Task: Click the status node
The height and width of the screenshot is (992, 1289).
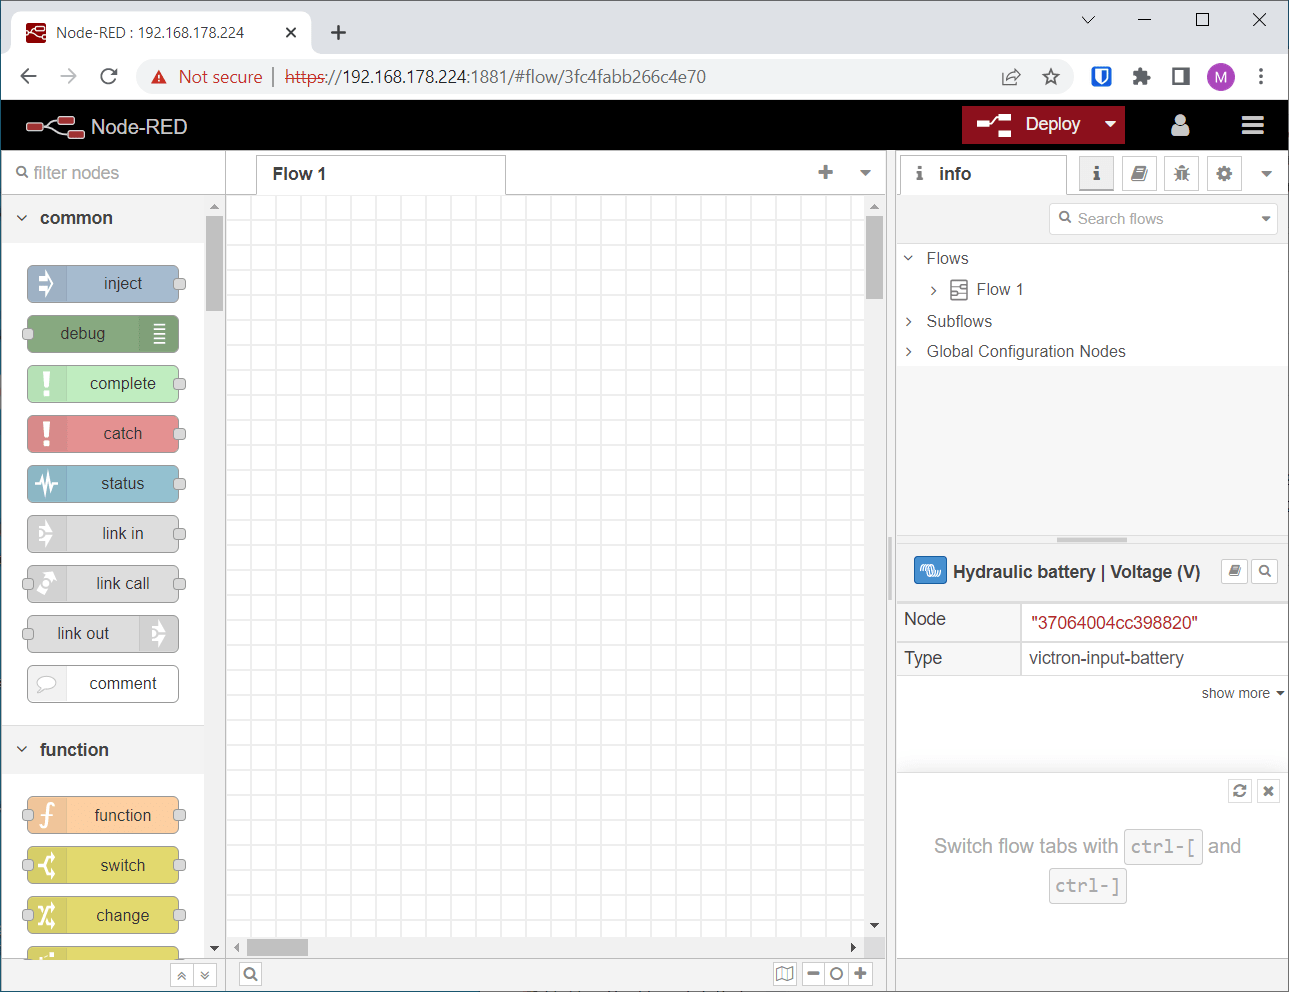Action: [x=103, y=484]
